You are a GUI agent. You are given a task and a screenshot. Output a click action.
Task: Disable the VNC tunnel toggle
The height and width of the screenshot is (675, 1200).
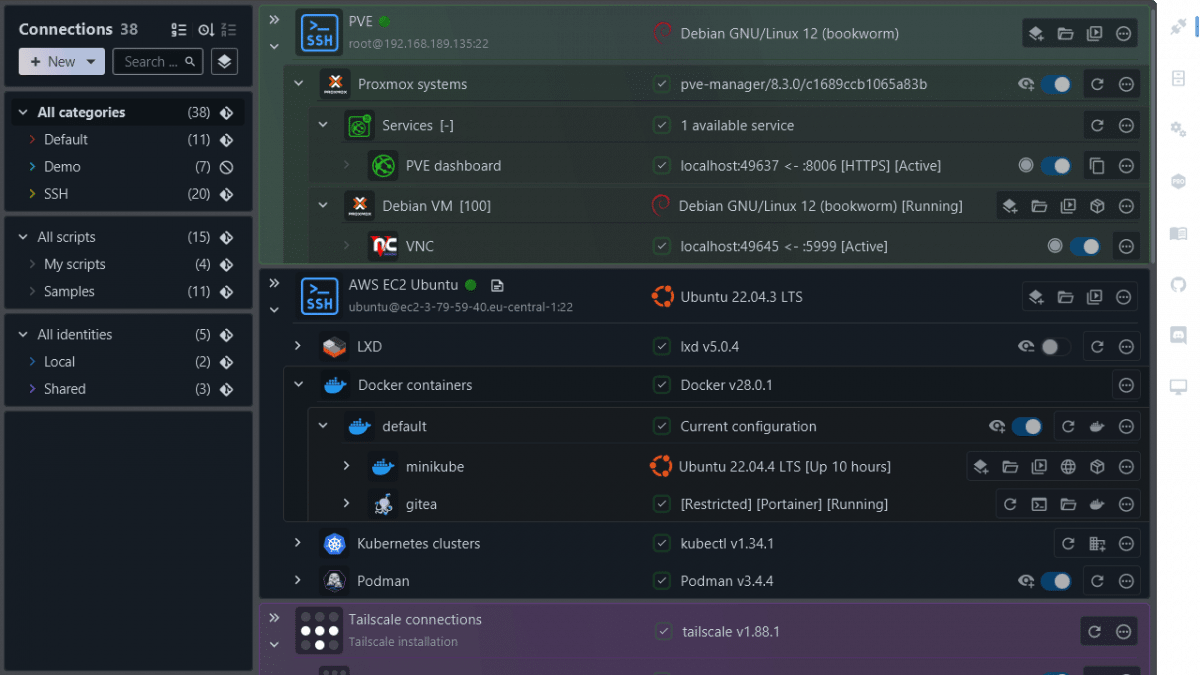point(1085,245)
